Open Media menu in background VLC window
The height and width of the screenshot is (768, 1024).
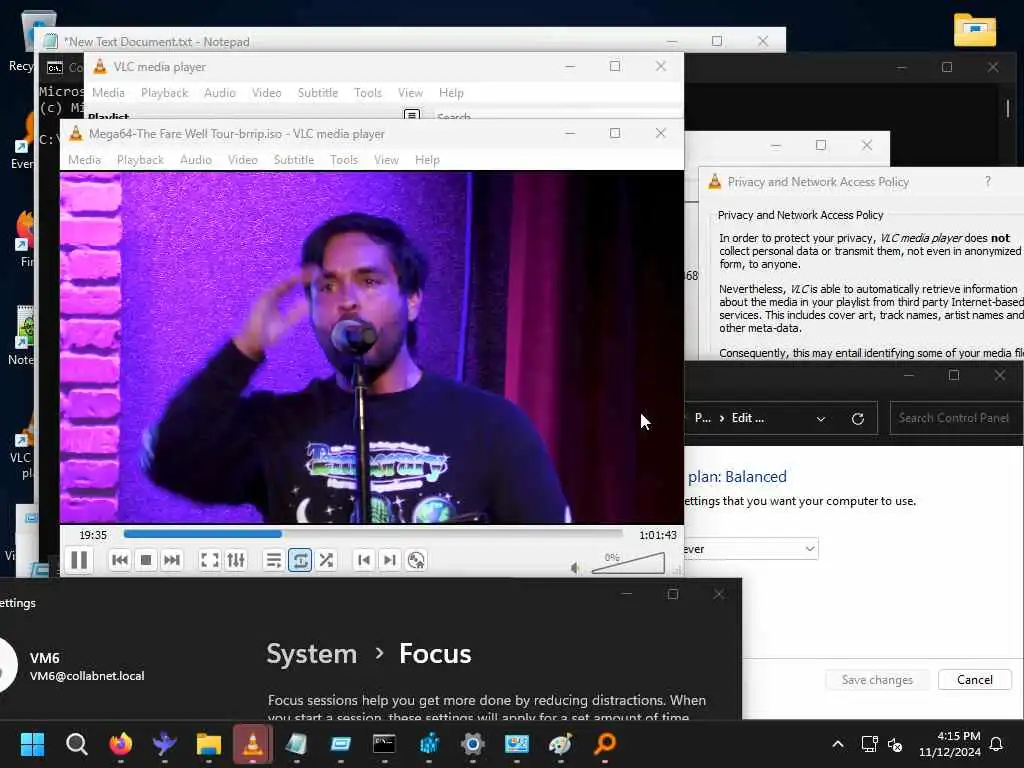[x=108, y=93]
